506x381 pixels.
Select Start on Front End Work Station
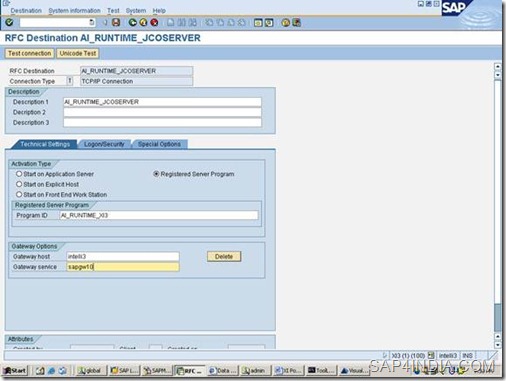point(19,194)
